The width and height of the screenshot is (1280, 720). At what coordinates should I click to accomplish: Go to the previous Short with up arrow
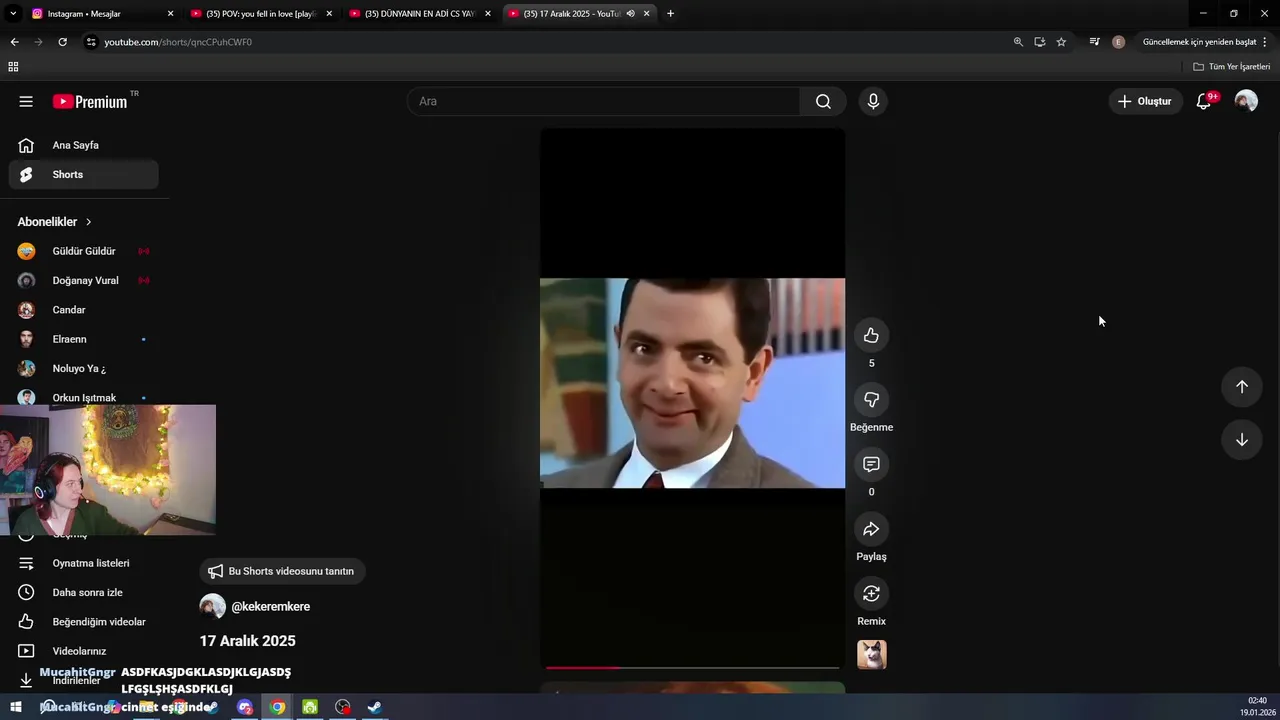pos(1242,387)
